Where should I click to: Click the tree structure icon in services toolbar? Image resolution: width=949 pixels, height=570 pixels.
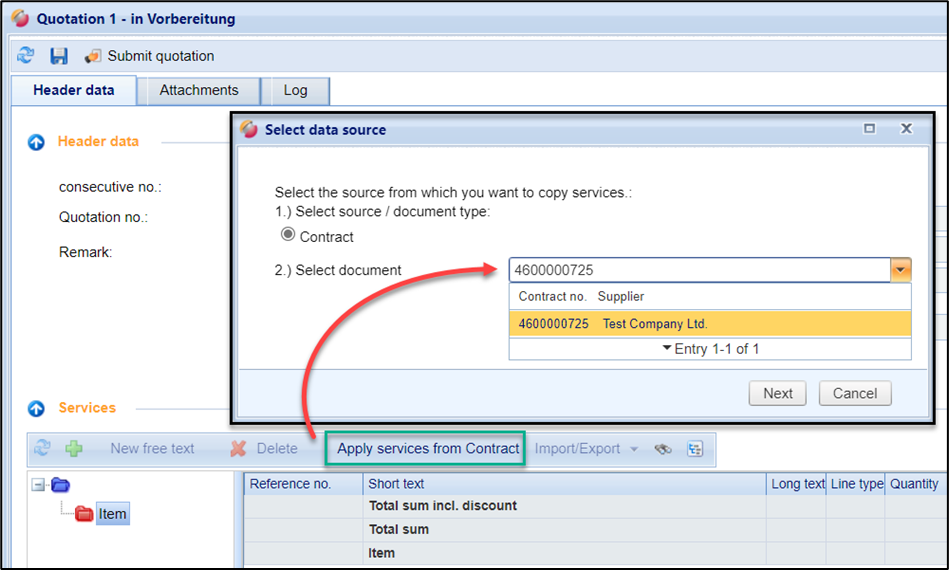point(695,449)
